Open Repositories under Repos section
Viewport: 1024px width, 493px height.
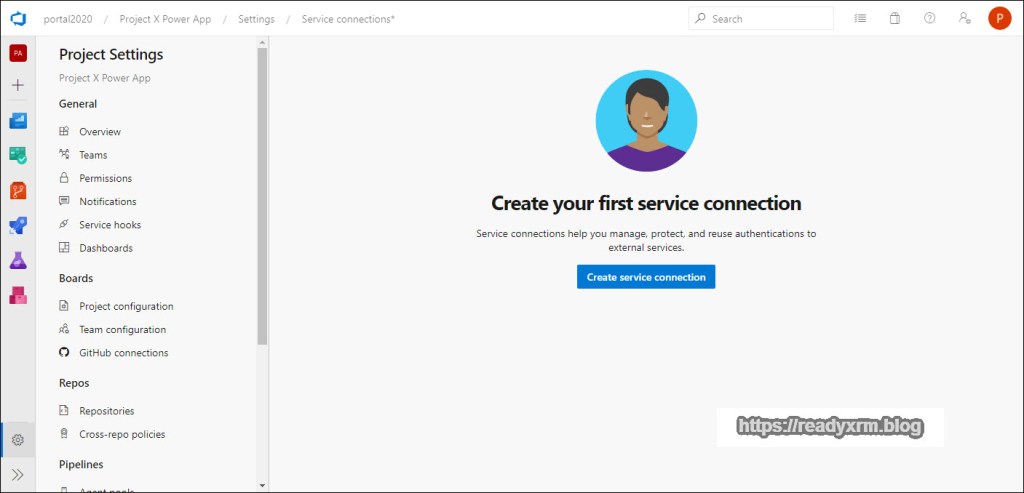coord(106,411)
